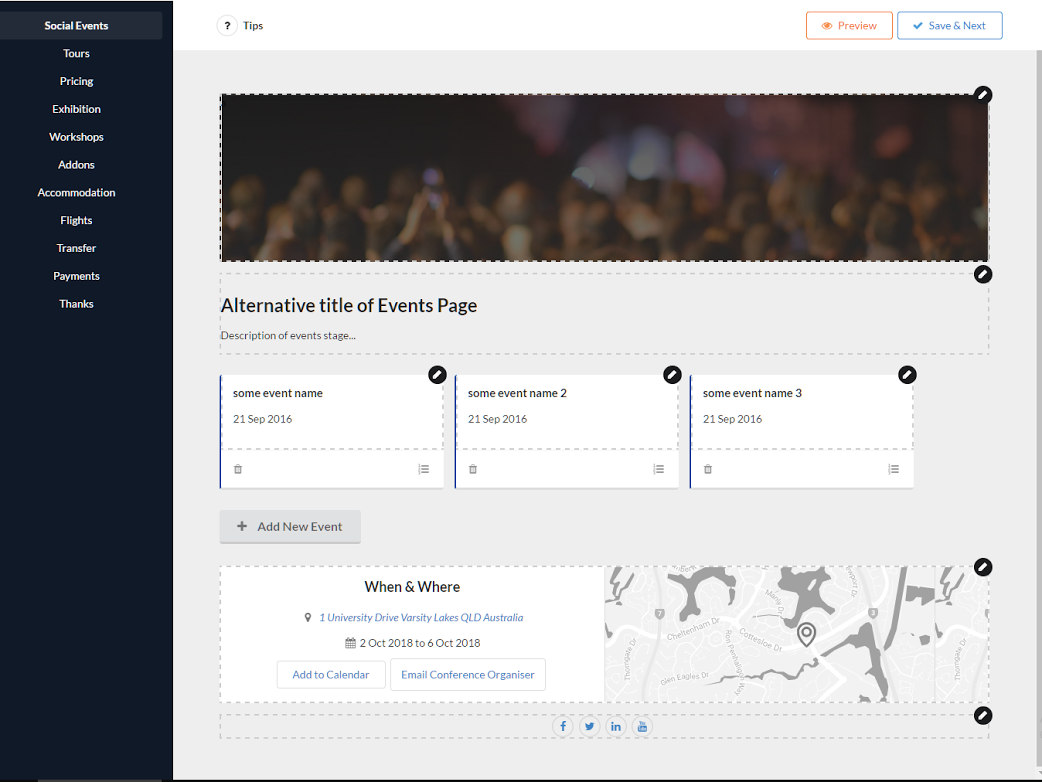Edit the banner image via its pencil icon
The width and height of the screenshot is (1042, 782).
(983, 95)
